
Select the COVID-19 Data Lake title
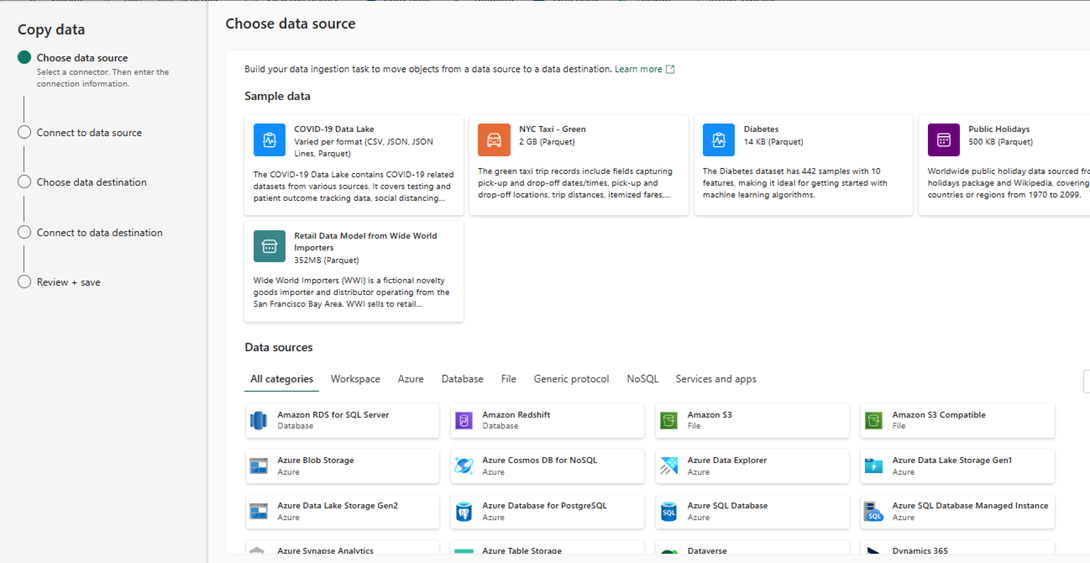click(x=334, y=129)
